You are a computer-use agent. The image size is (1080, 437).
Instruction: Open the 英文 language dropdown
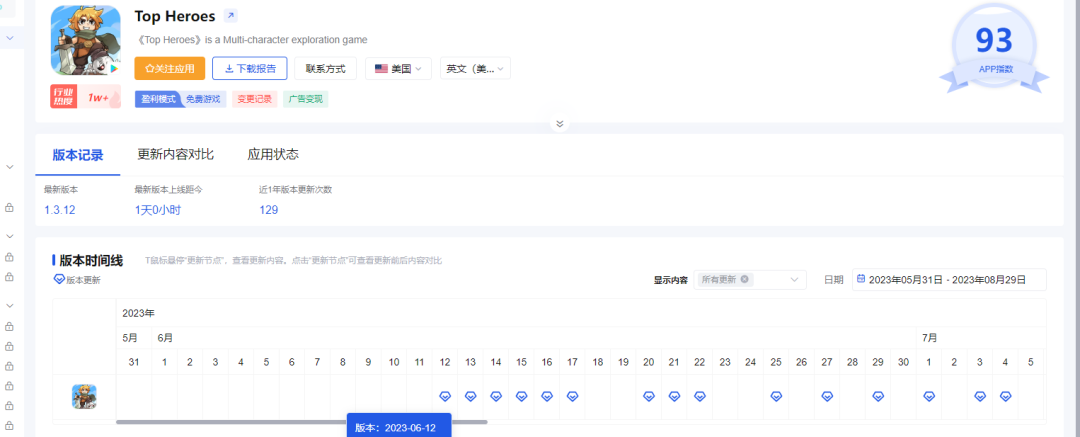click(475, 68)
